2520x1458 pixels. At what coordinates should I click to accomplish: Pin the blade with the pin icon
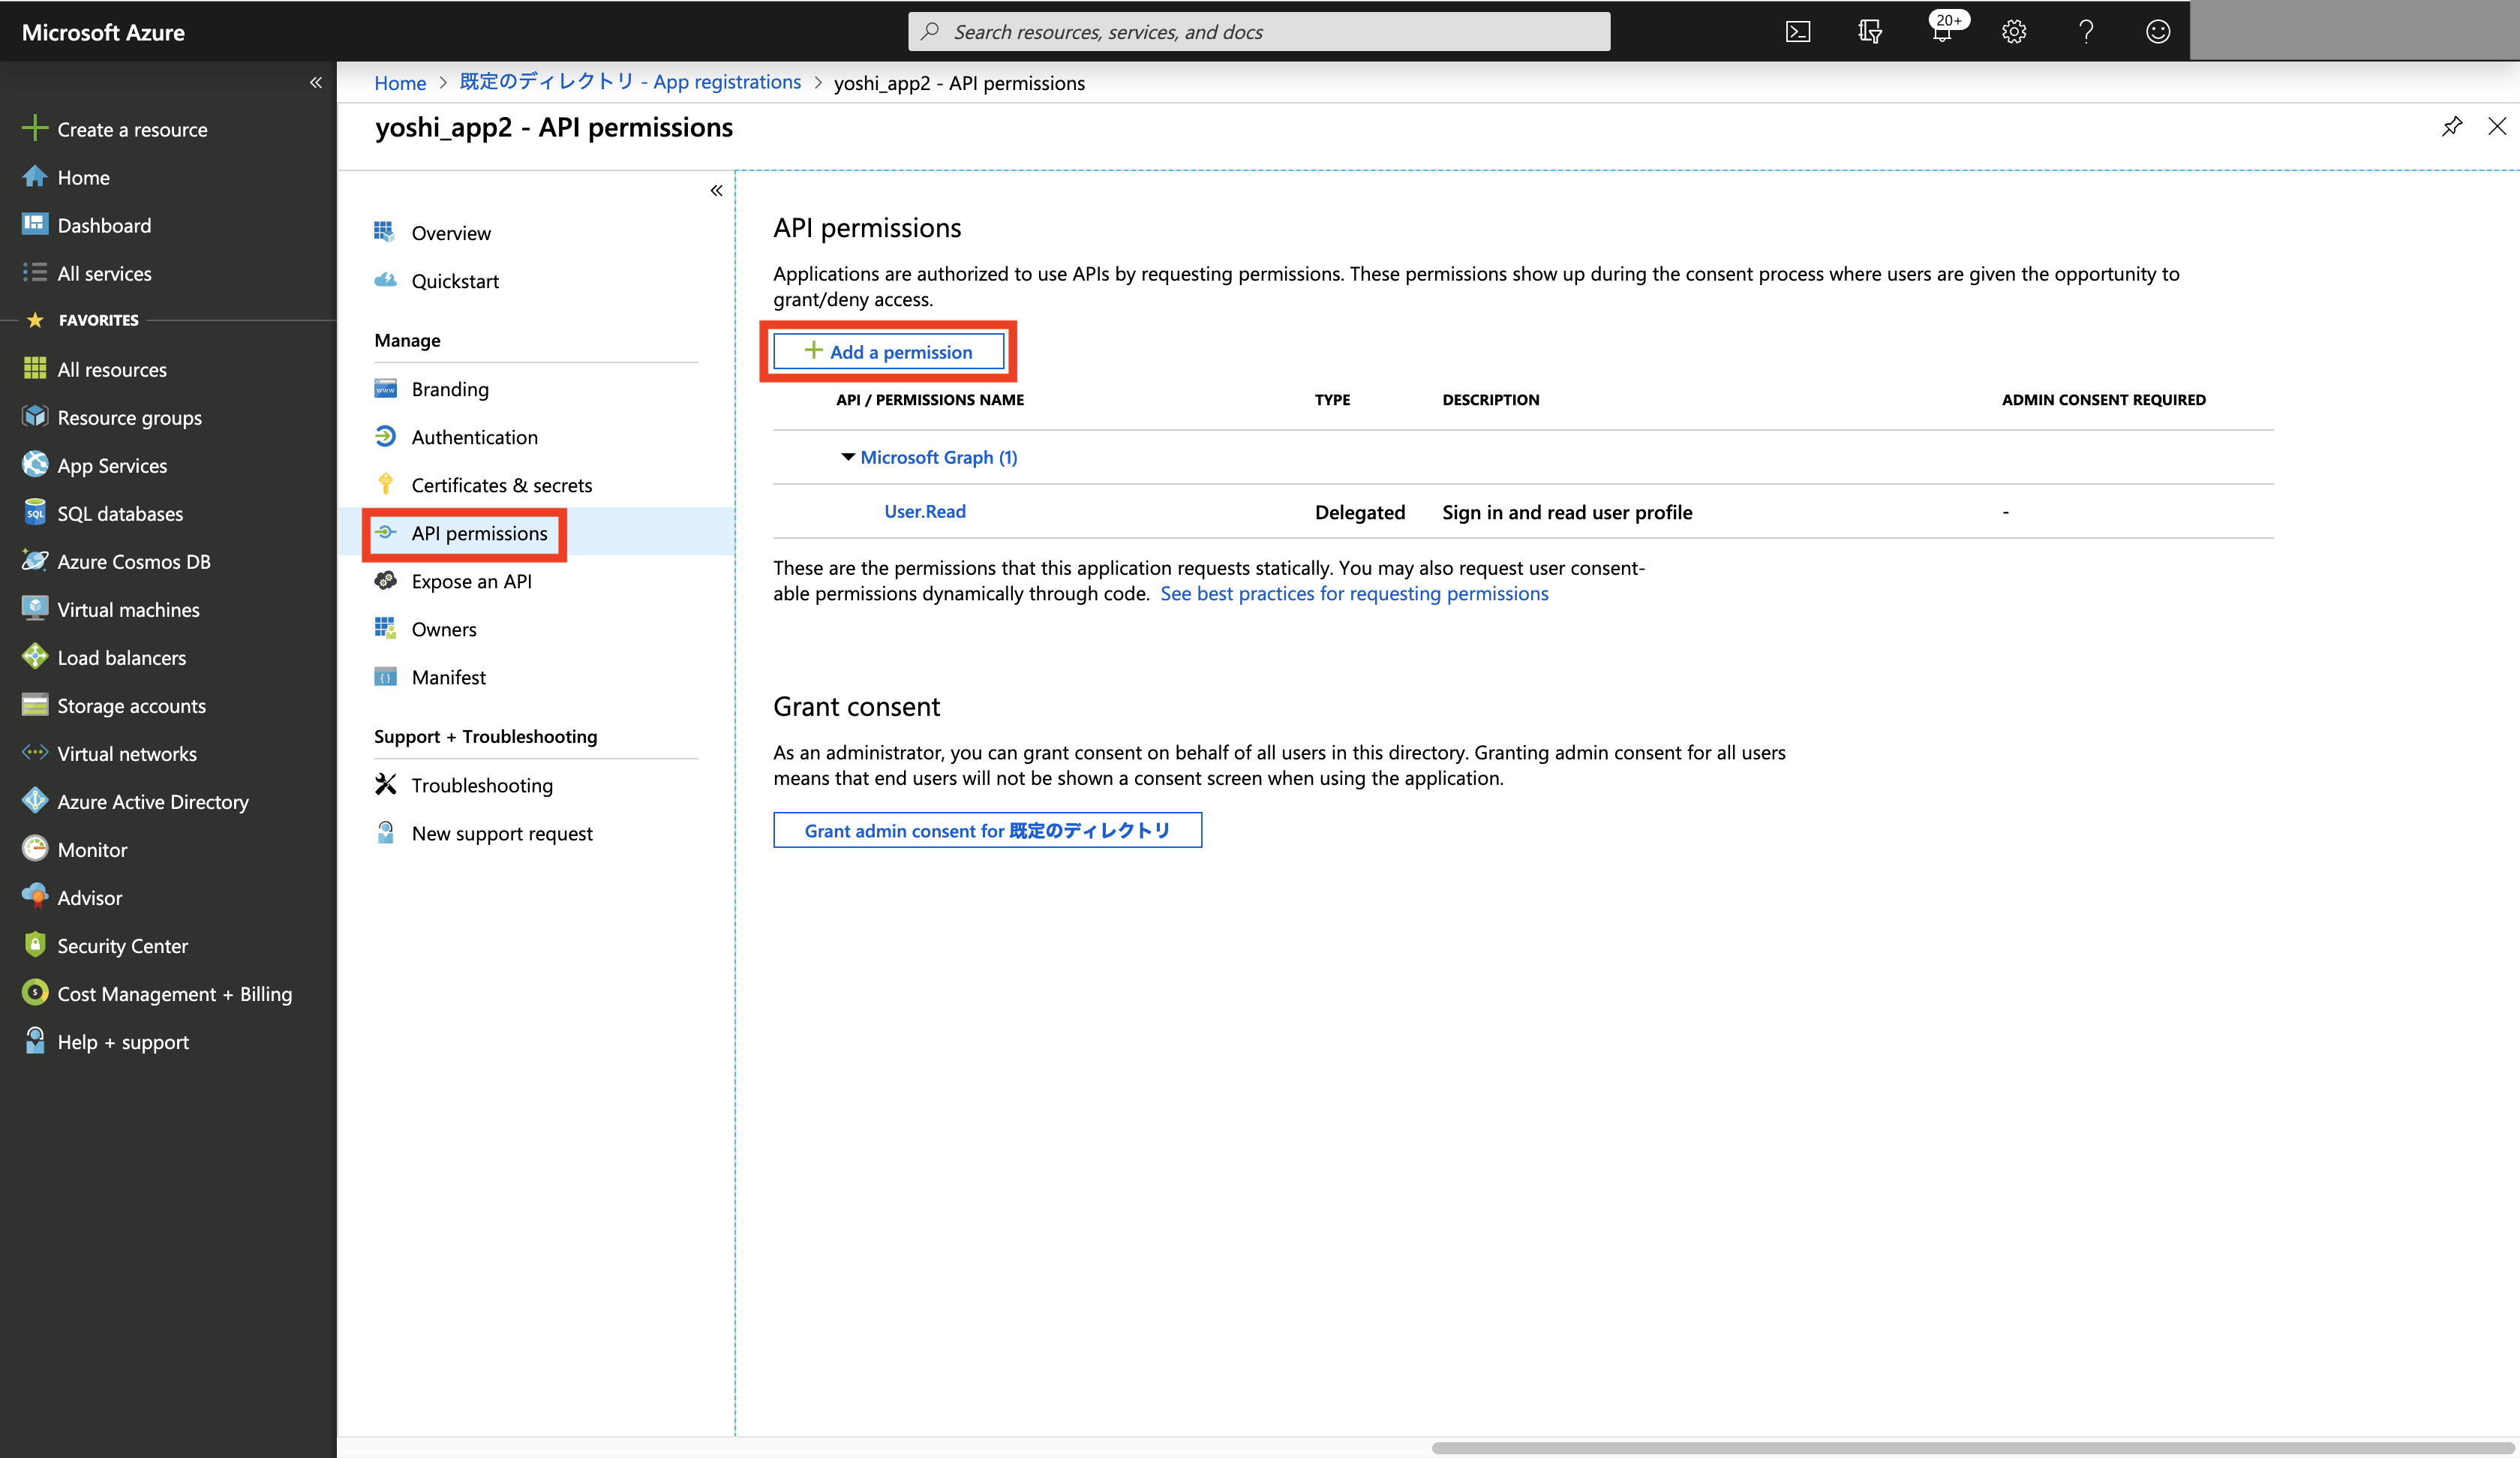[x=2451, y=126]
